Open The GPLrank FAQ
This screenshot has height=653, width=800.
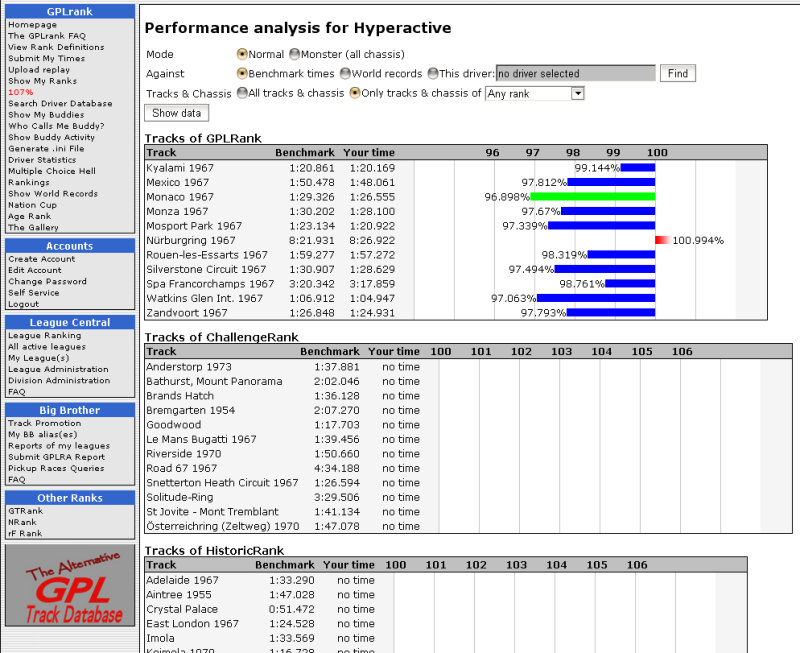click(47, 36)
